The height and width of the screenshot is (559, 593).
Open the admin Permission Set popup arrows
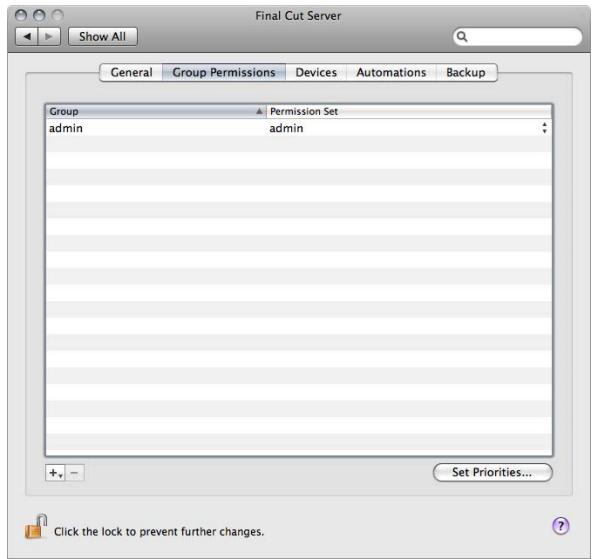tap(544, 128)
